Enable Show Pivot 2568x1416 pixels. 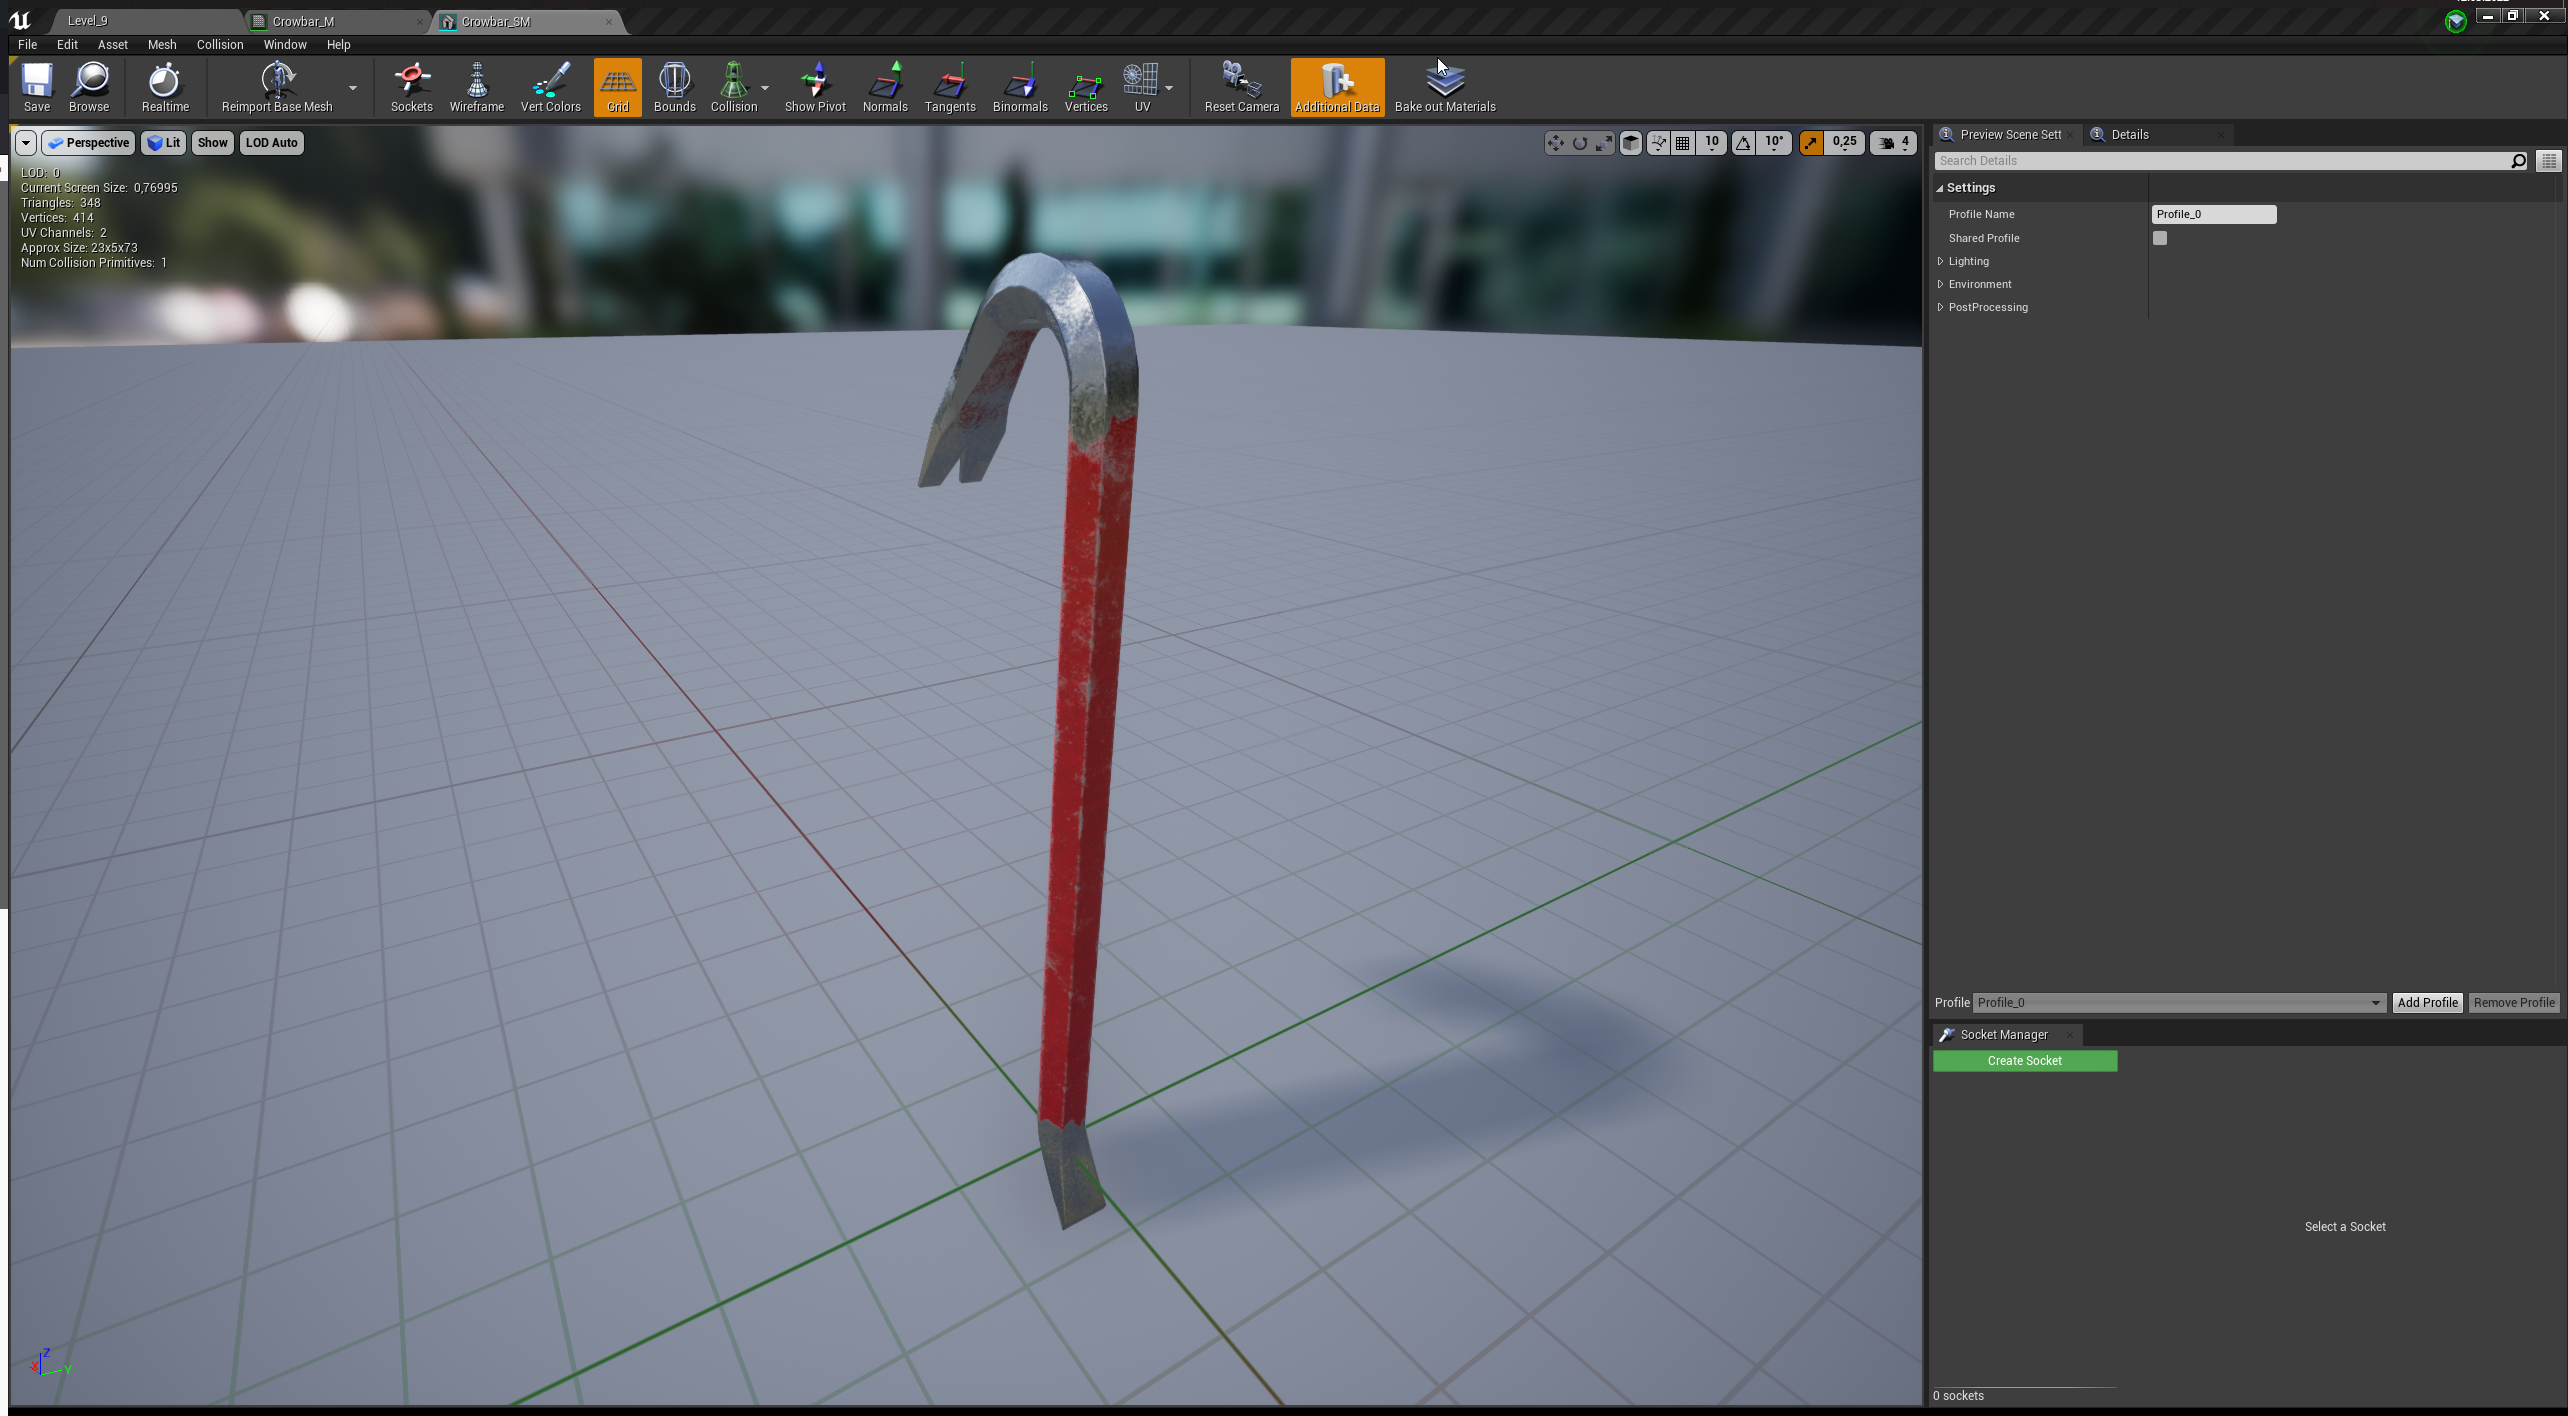click(815, 87)
